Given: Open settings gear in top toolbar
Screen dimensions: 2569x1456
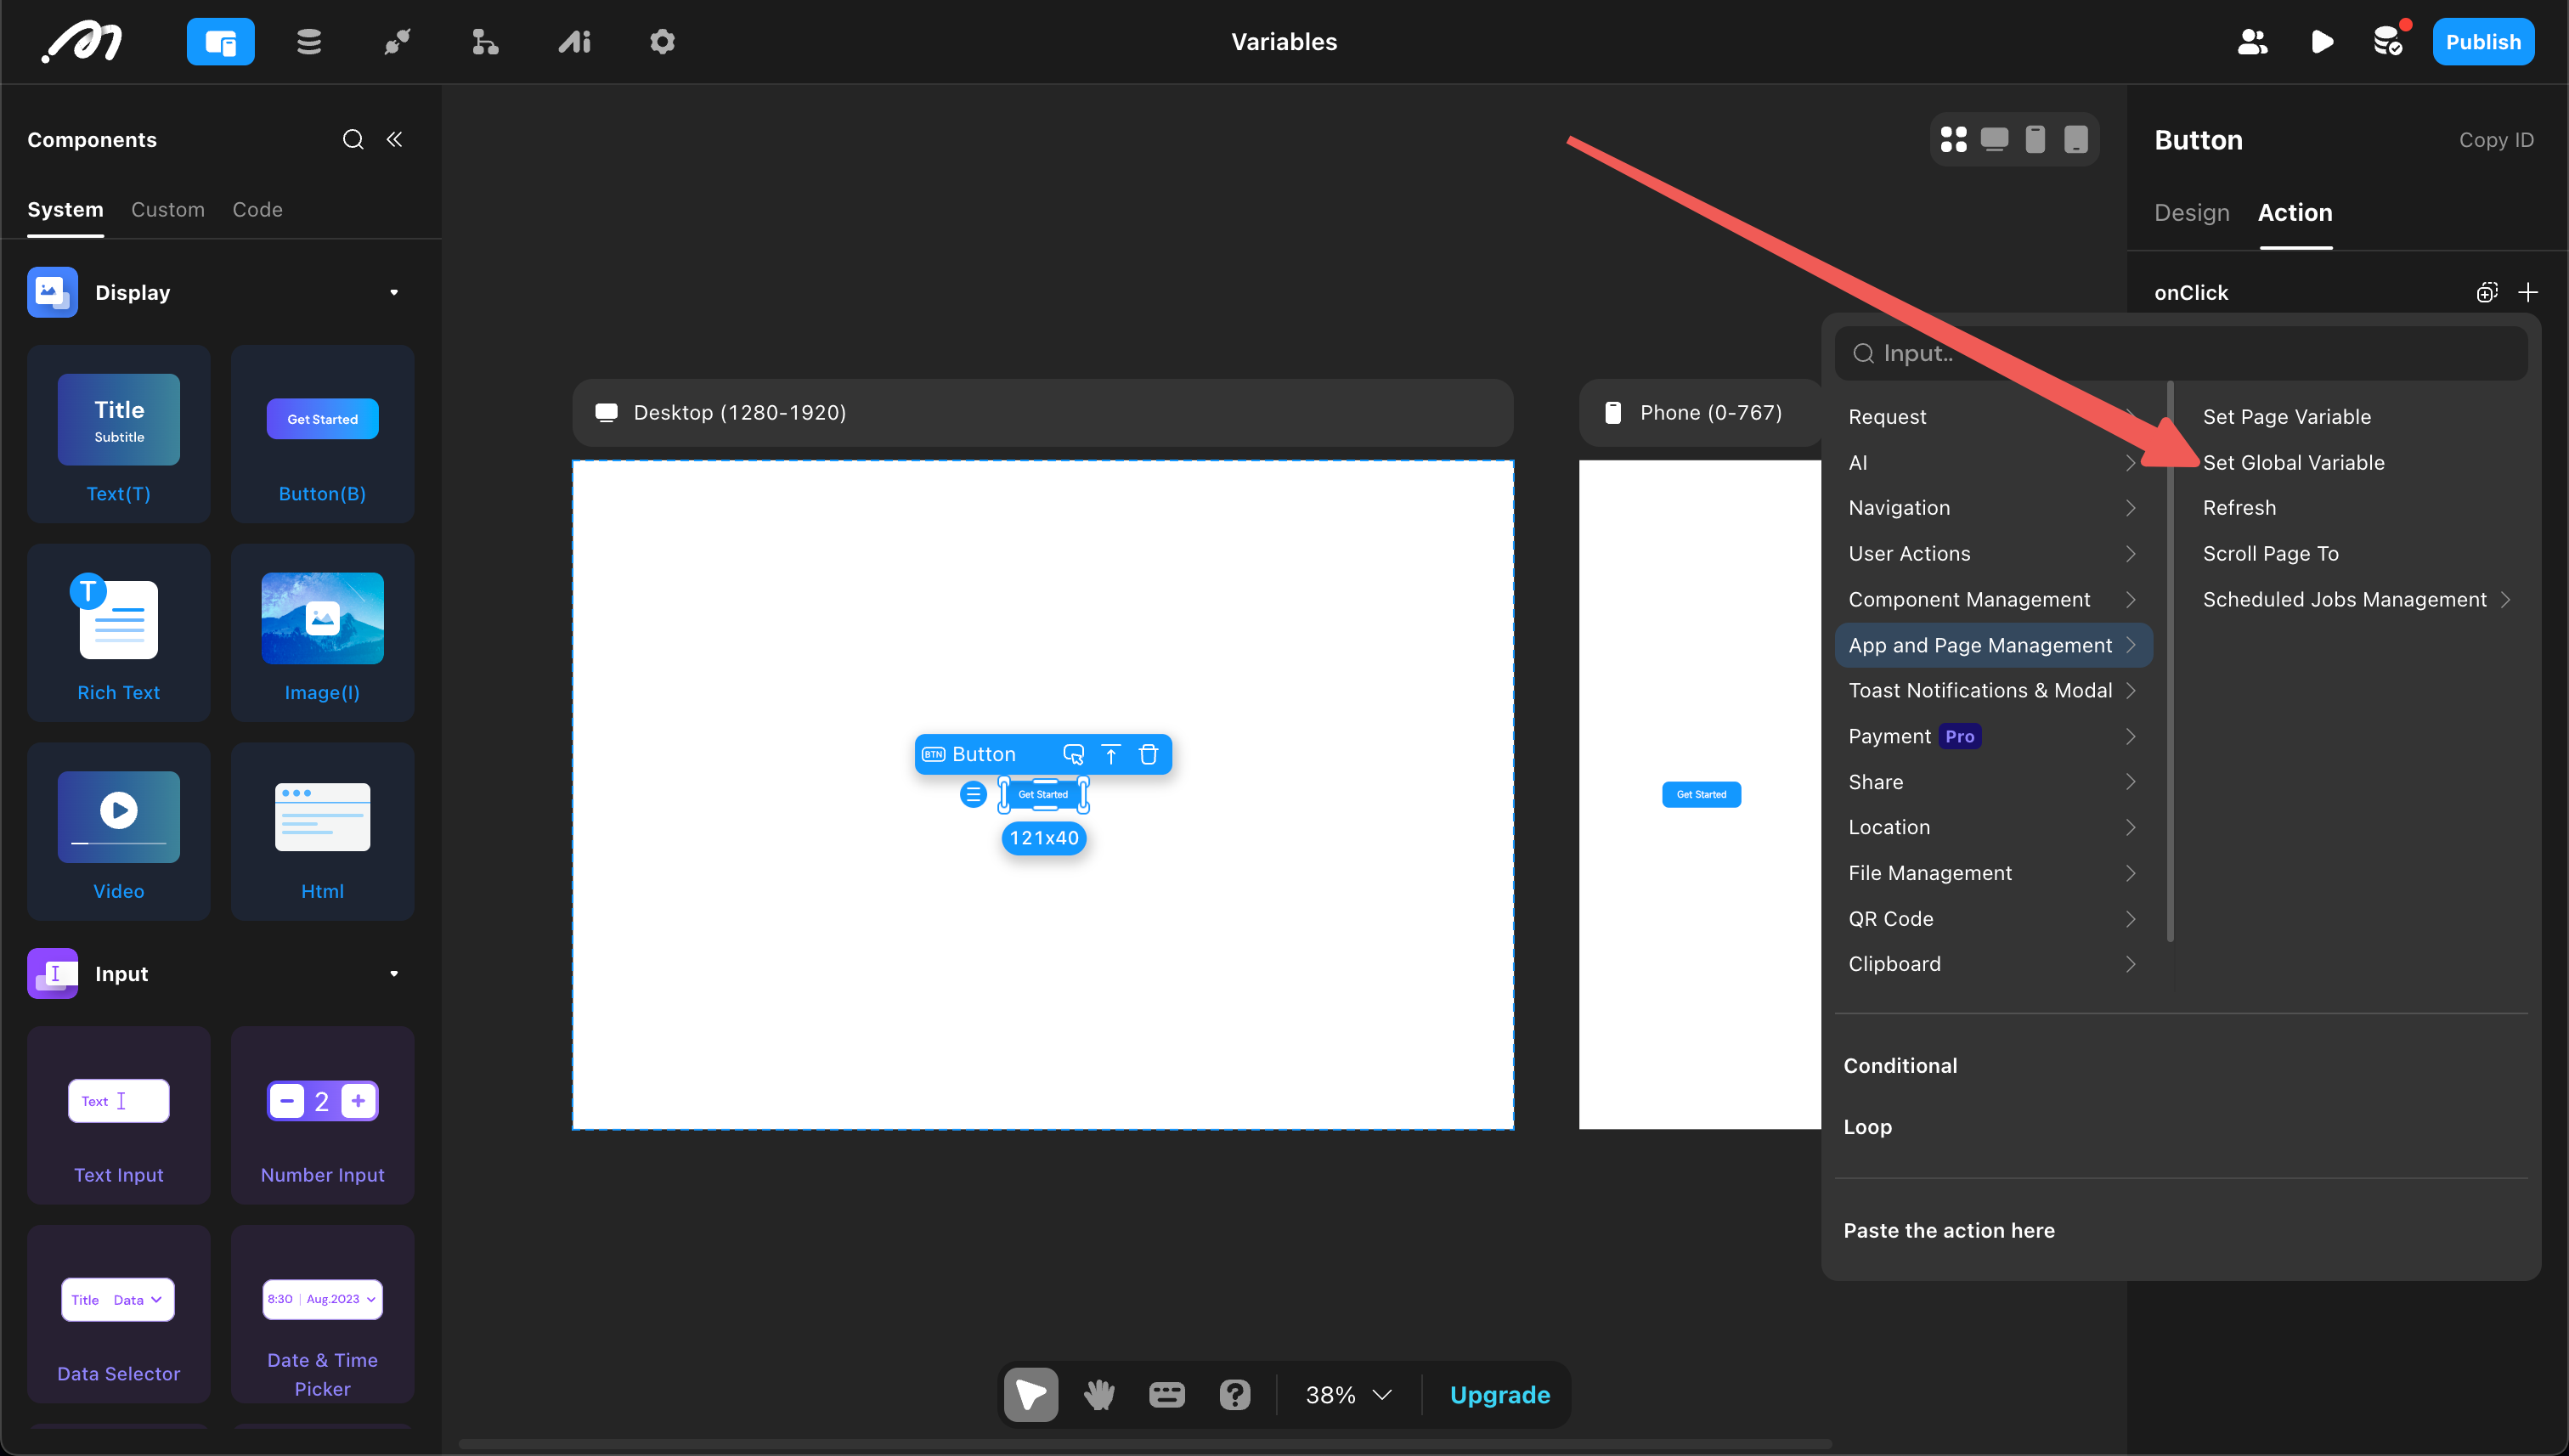Looking at the screenshot, I should [662, 42].
